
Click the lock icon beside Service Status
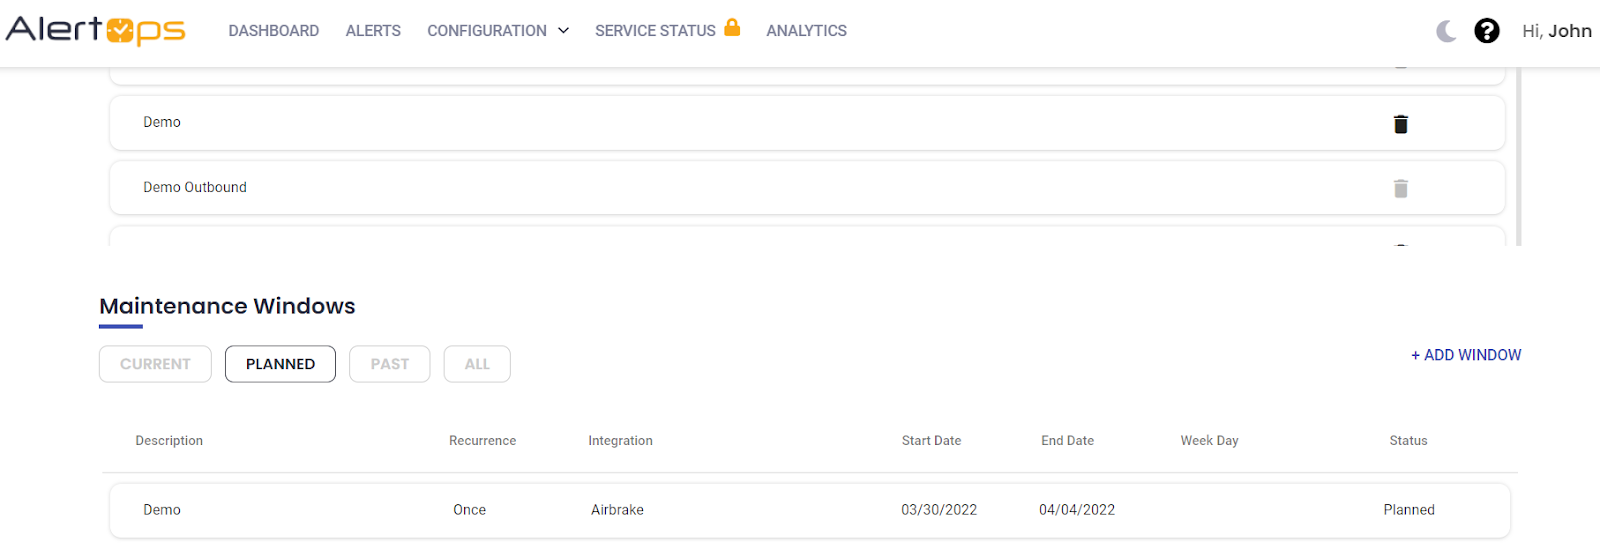tap(732, 28)
